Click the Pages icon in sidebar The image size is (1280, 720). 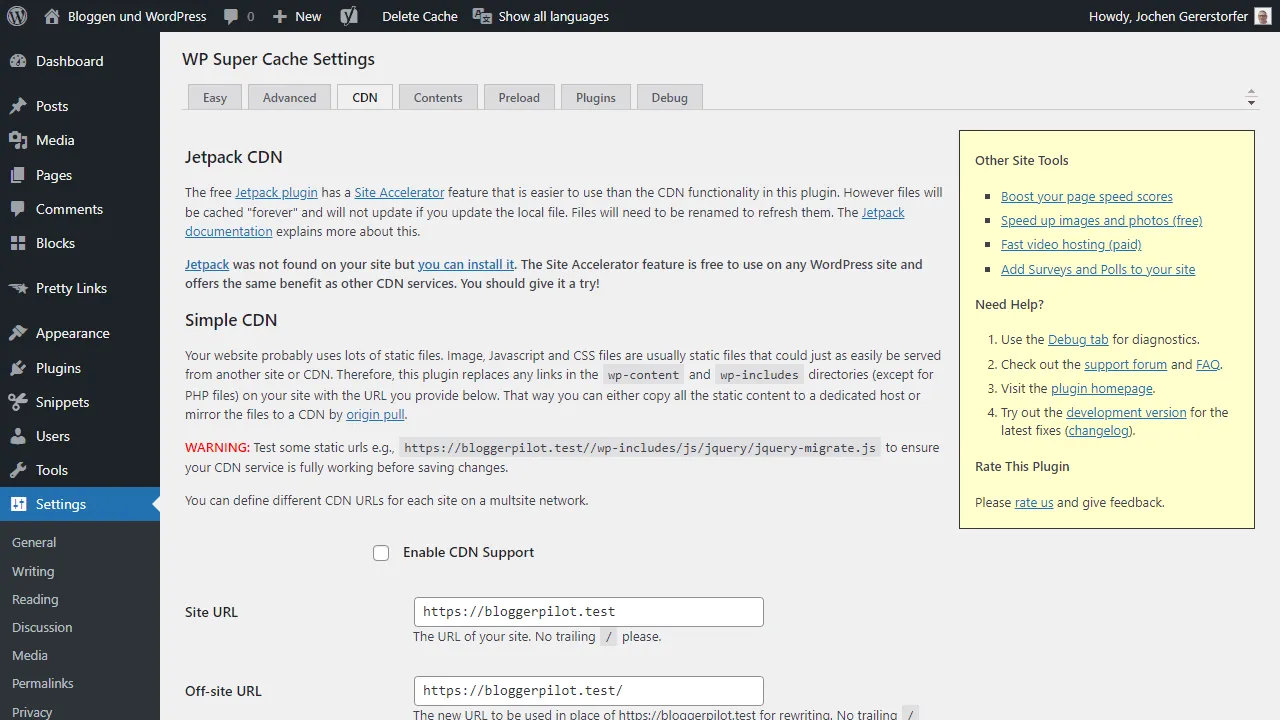18,175
